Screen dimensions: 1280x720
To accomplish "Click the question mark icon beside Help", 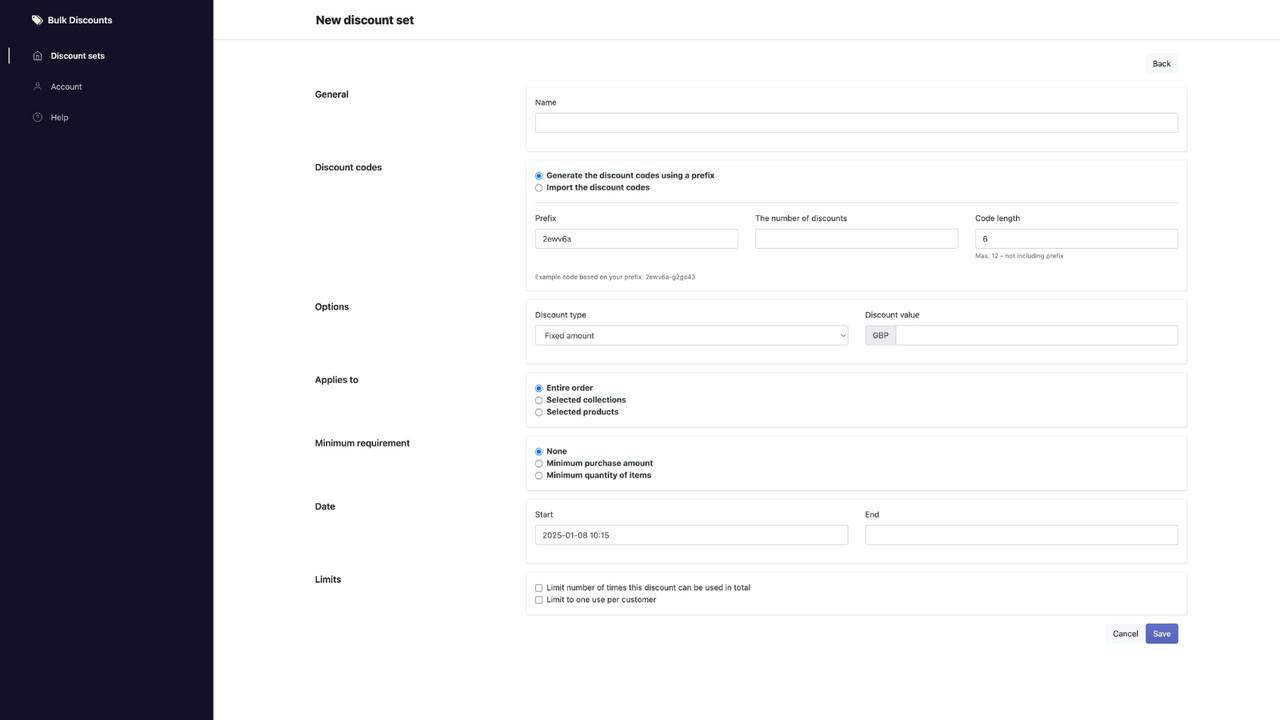I will coord(36,117).
